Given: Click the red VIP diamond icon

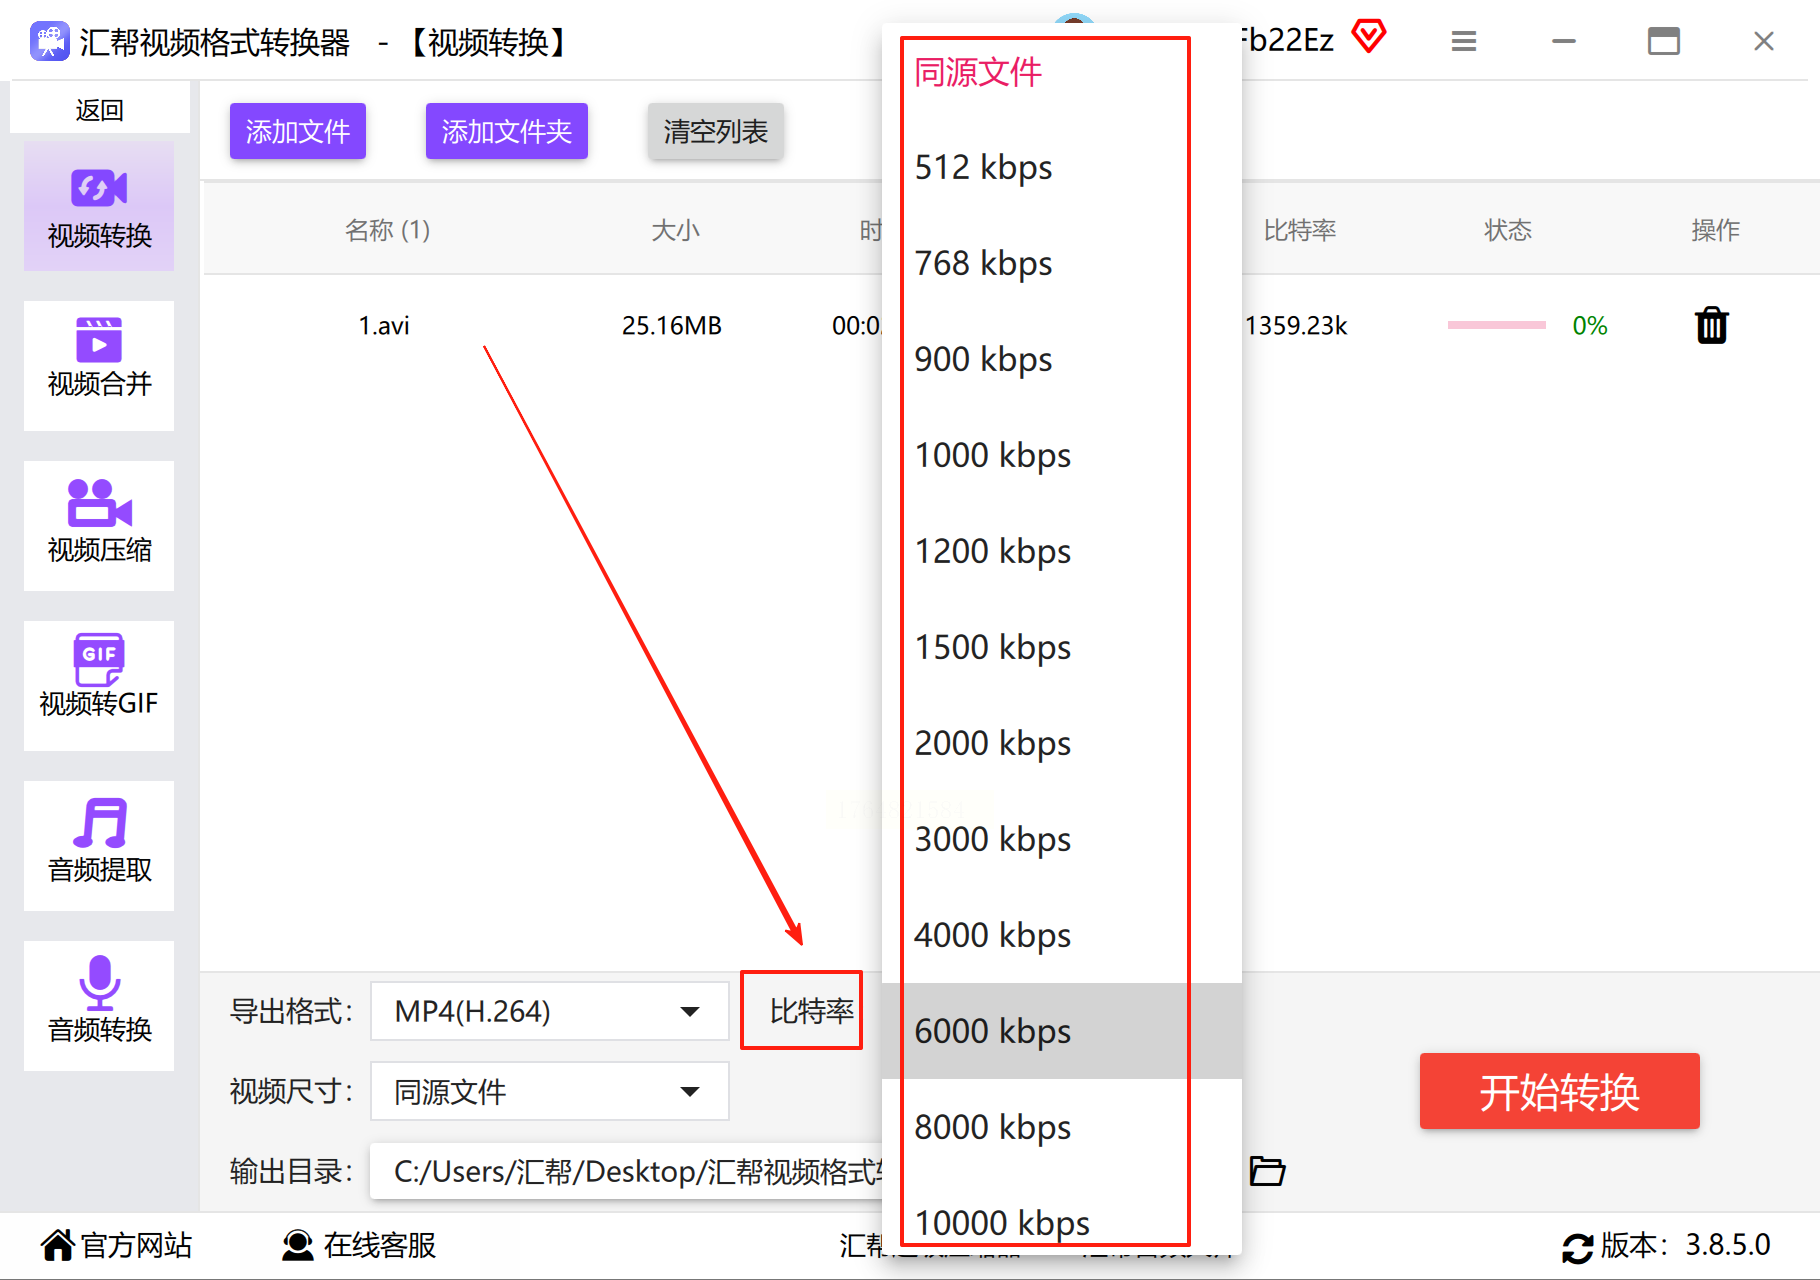Looking at the screenshot, I should tap(1369, 37).
